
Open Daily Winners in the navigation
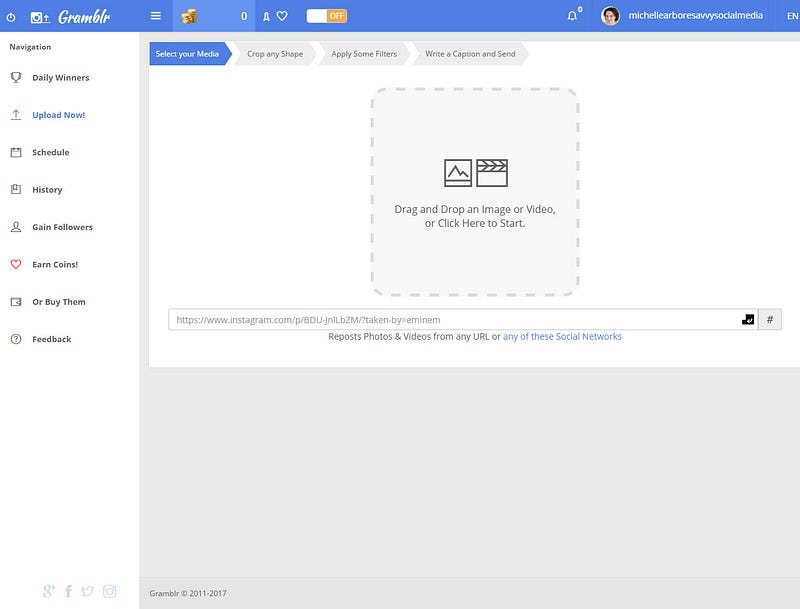(61, 78)
